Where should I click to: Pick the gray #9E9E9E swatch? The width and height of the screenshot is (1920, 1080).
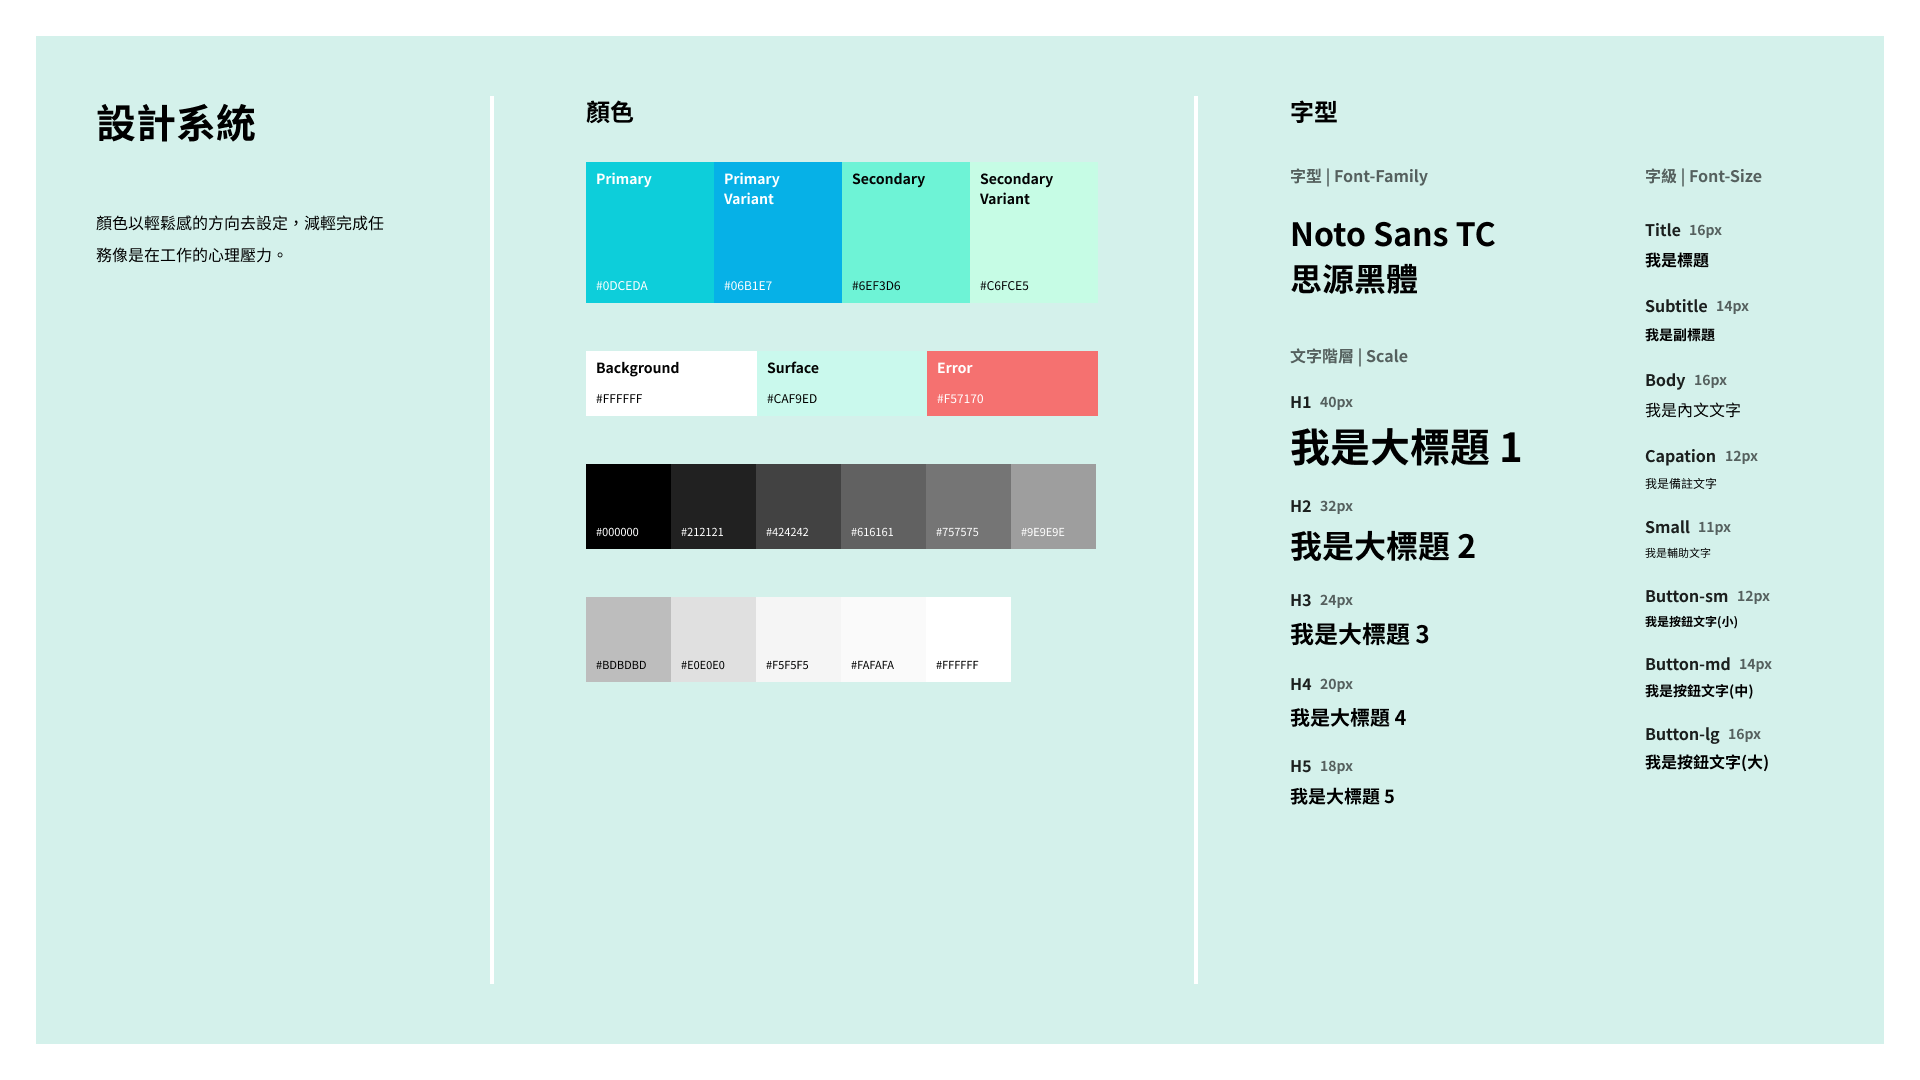pos(1053,505)
